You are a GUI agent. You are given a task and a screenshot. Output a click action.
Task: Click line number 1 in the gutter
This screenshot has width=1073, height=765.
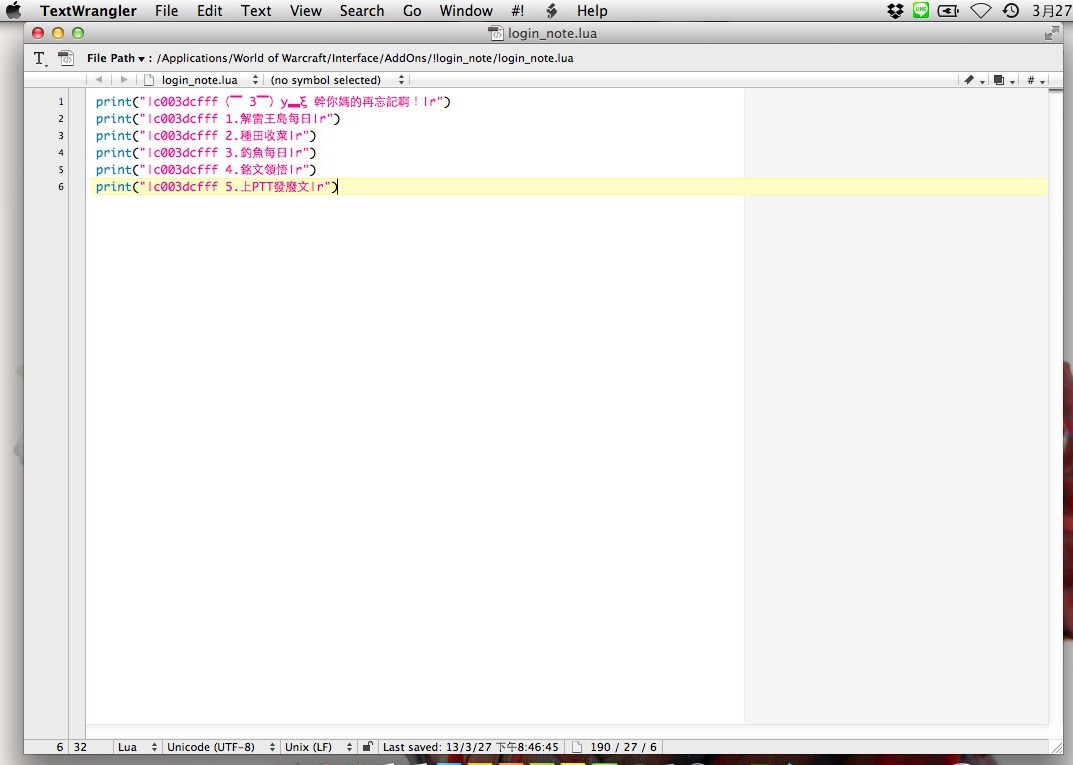pos(60,101)
